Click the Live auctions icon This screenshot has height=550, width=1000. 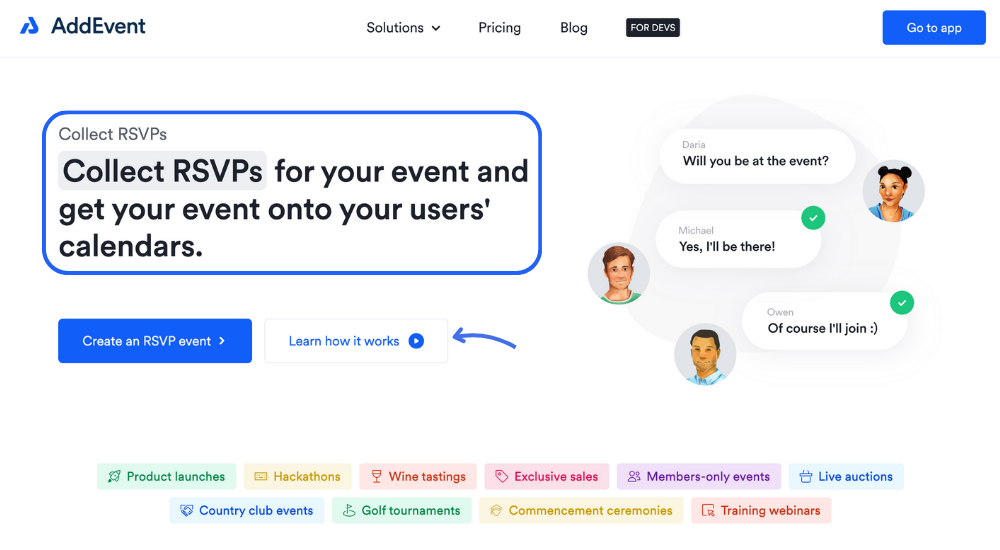click(x=806, y=477)
